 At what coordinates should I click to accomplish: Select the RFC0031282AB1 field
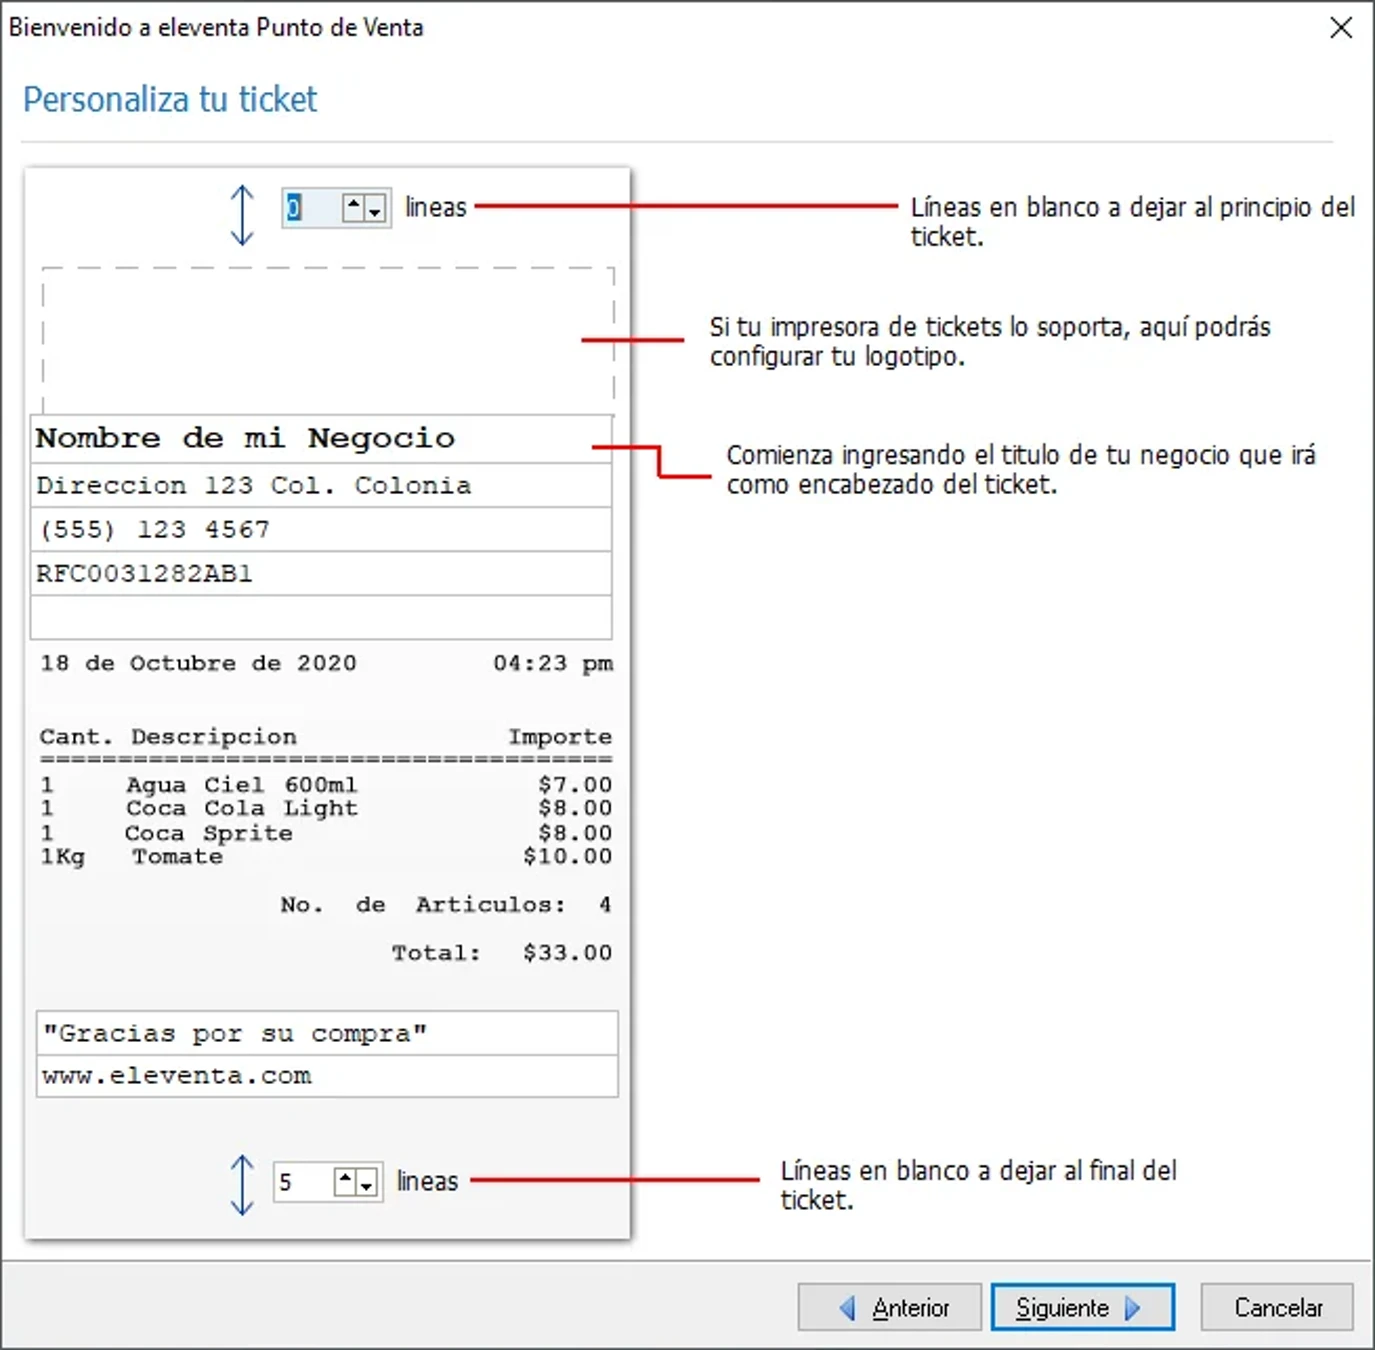[320, 573]
